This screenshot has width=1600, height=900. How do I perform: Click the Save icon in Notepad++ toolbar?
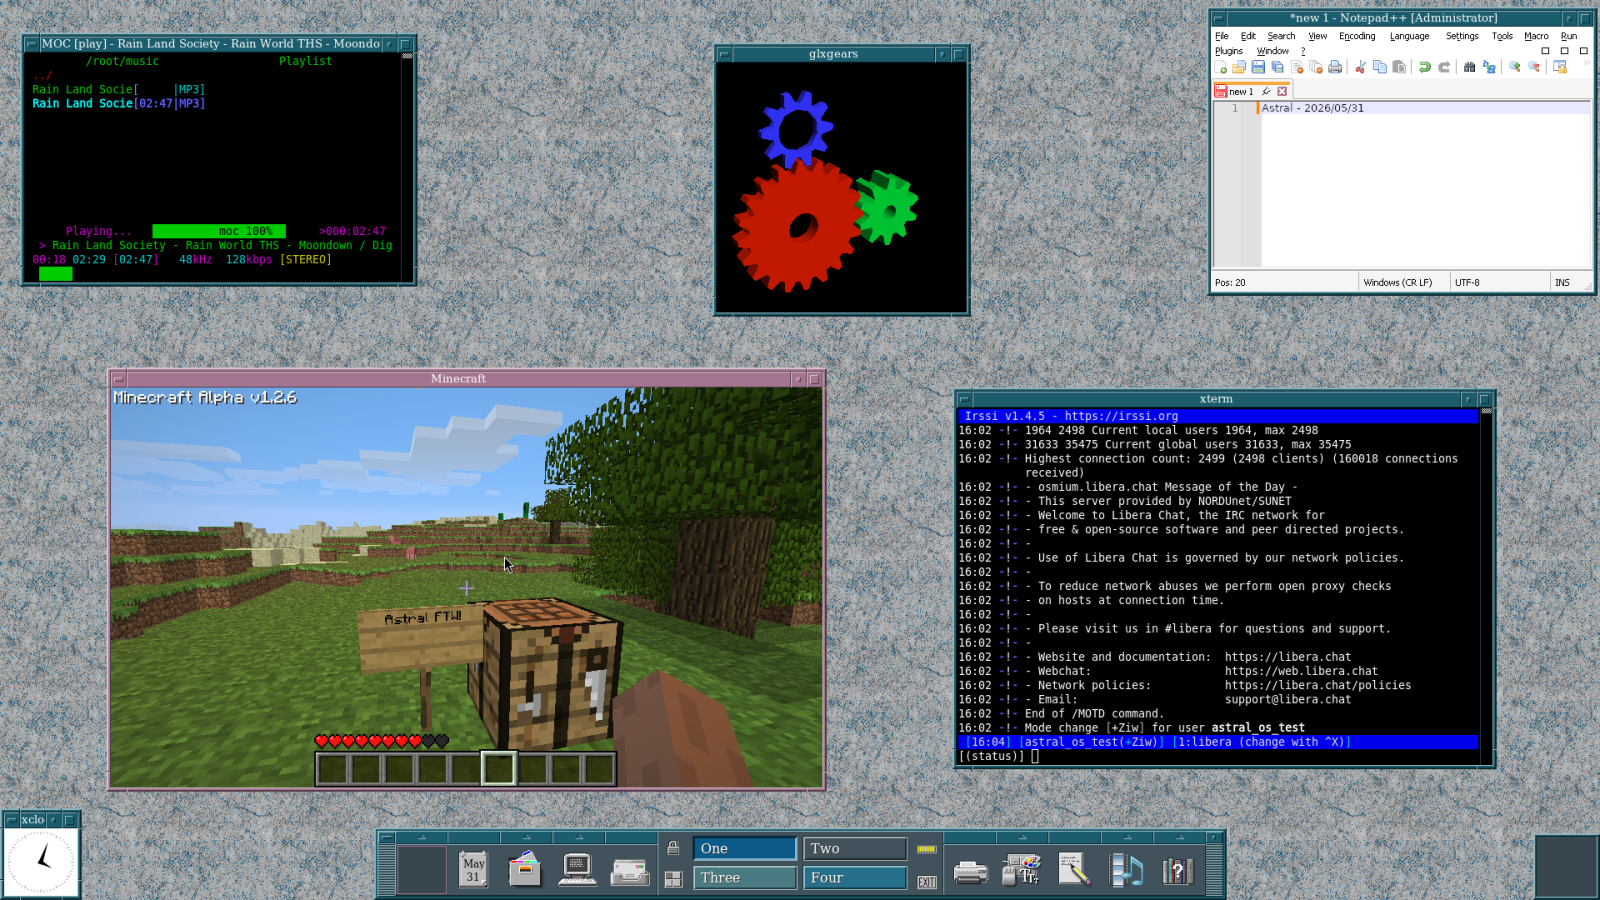[x=1258, y=67]
